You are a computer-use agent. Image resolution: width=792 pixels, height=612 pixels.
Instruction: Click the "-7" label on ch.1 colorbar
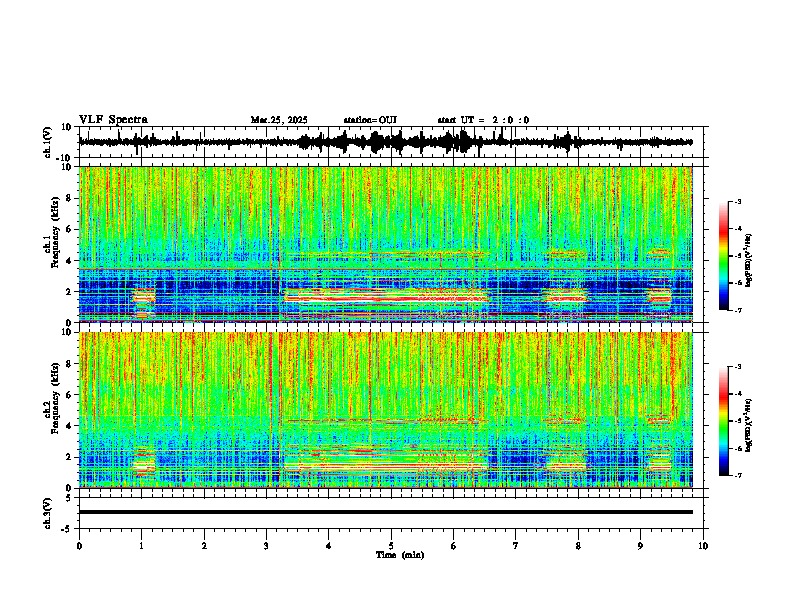pos(738,310)
